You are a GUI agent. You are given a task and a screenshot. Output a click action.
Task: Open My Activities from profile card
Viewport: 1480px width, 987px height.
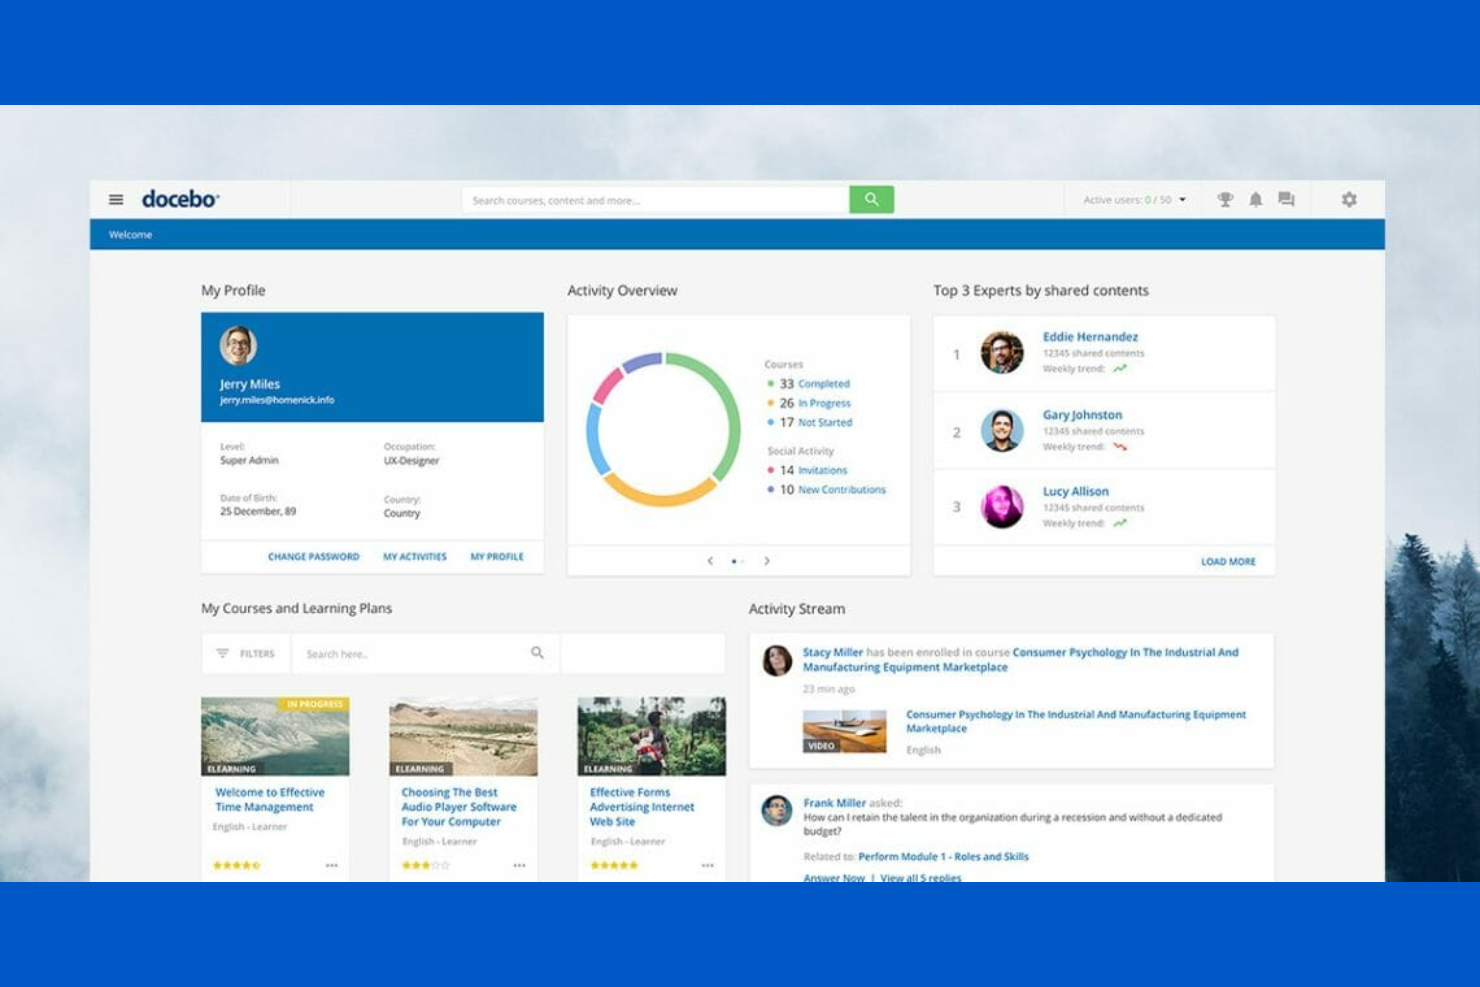pos(415,557)
